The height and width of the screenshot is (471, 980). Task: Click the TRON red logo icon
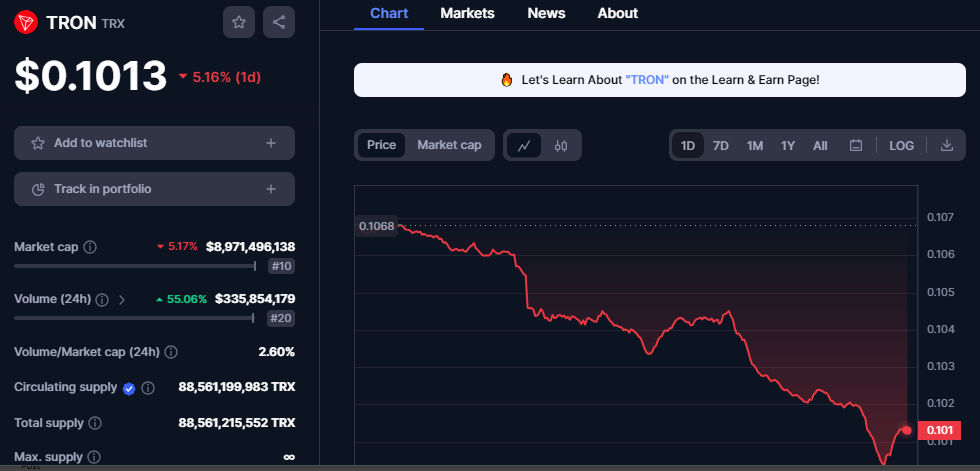click(x=26, y=22)
